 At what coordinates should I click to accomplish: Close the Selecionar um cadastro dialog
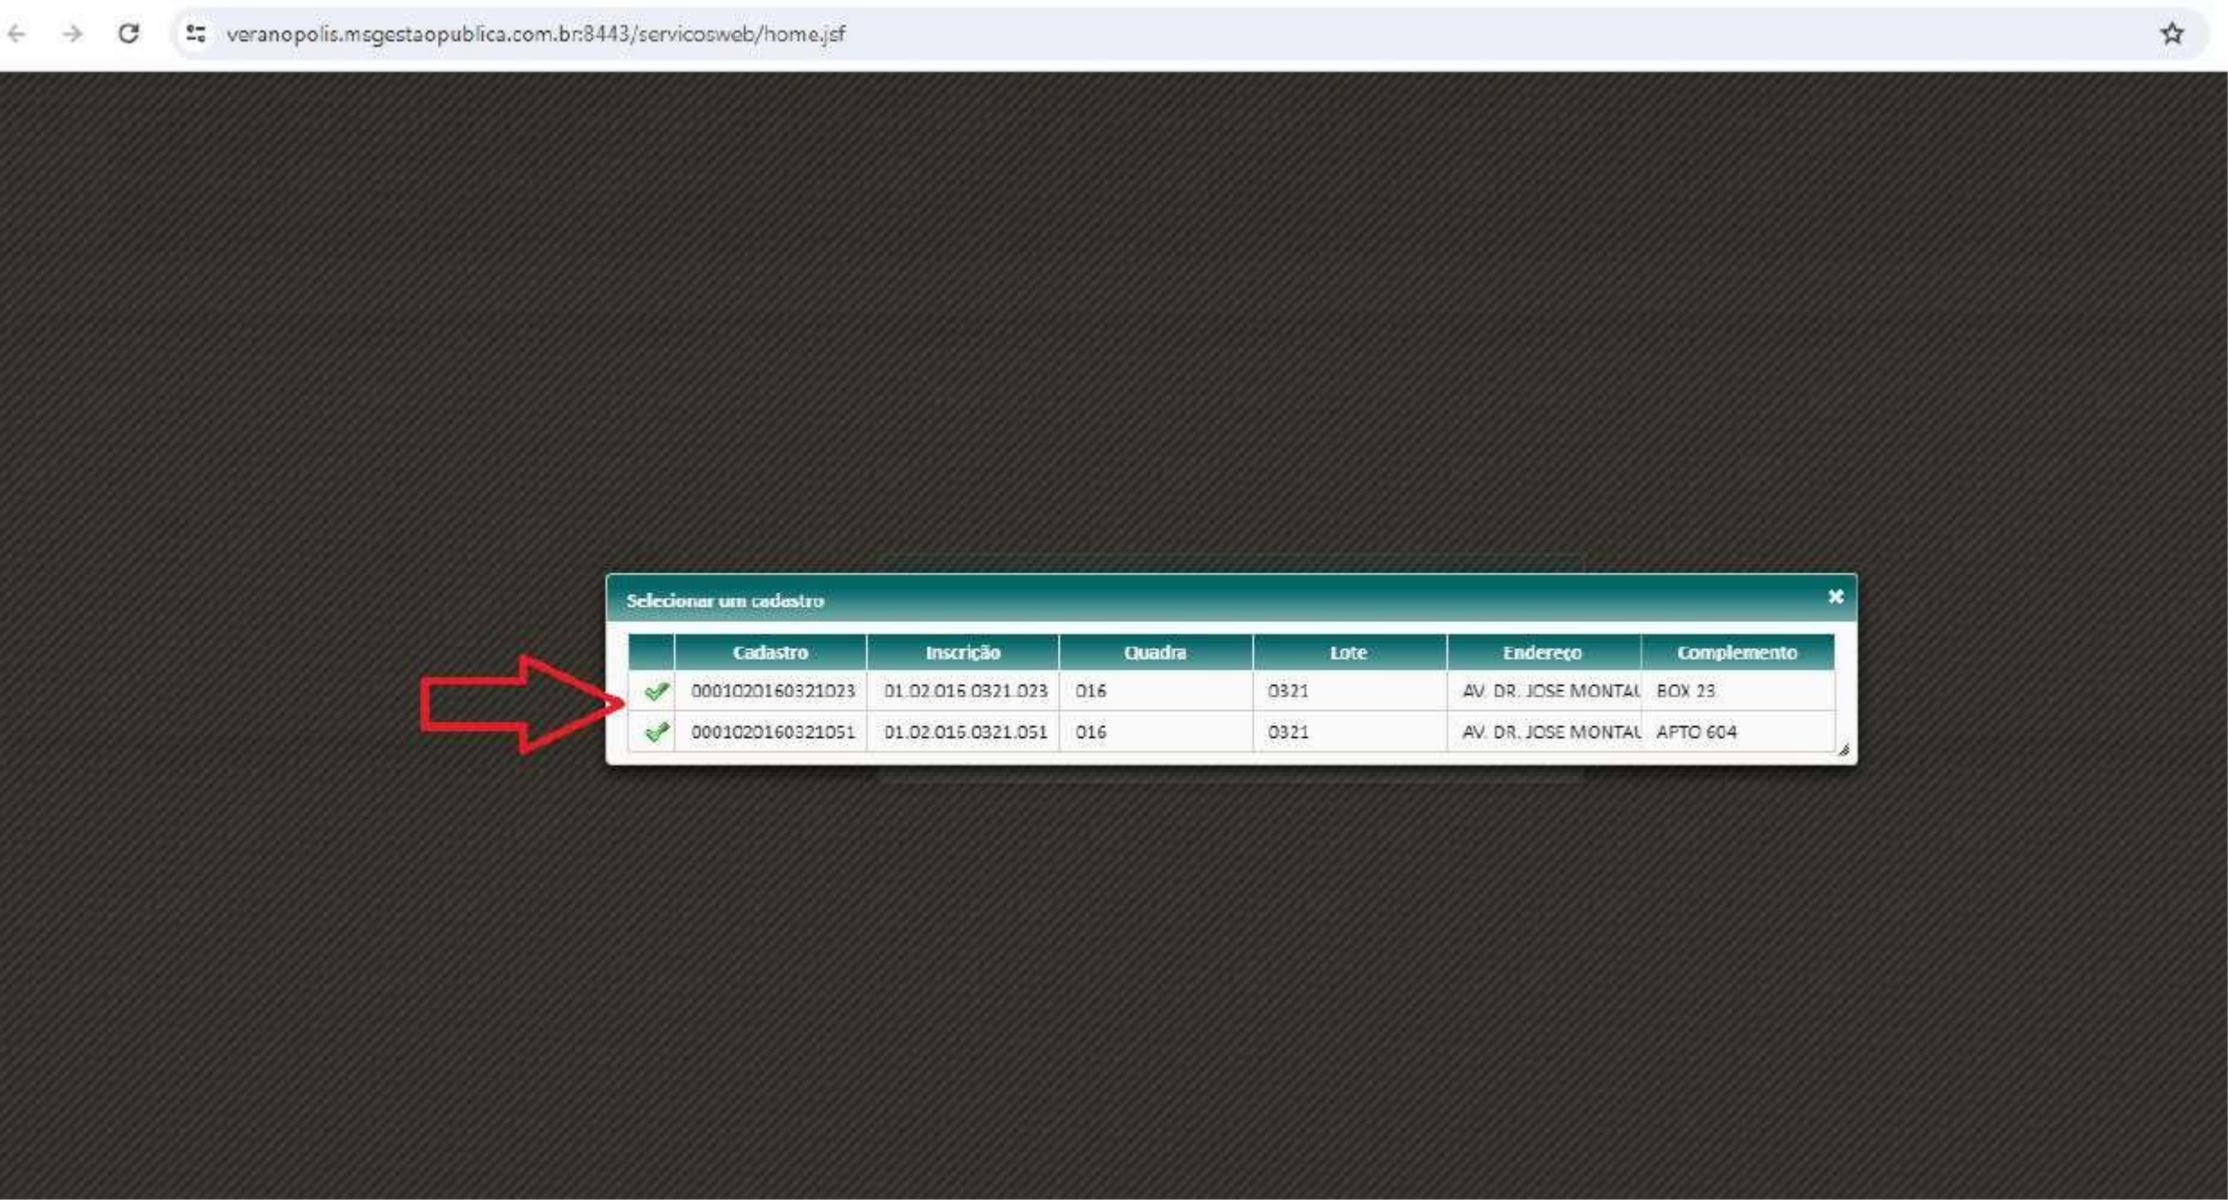coord(1835,597)
